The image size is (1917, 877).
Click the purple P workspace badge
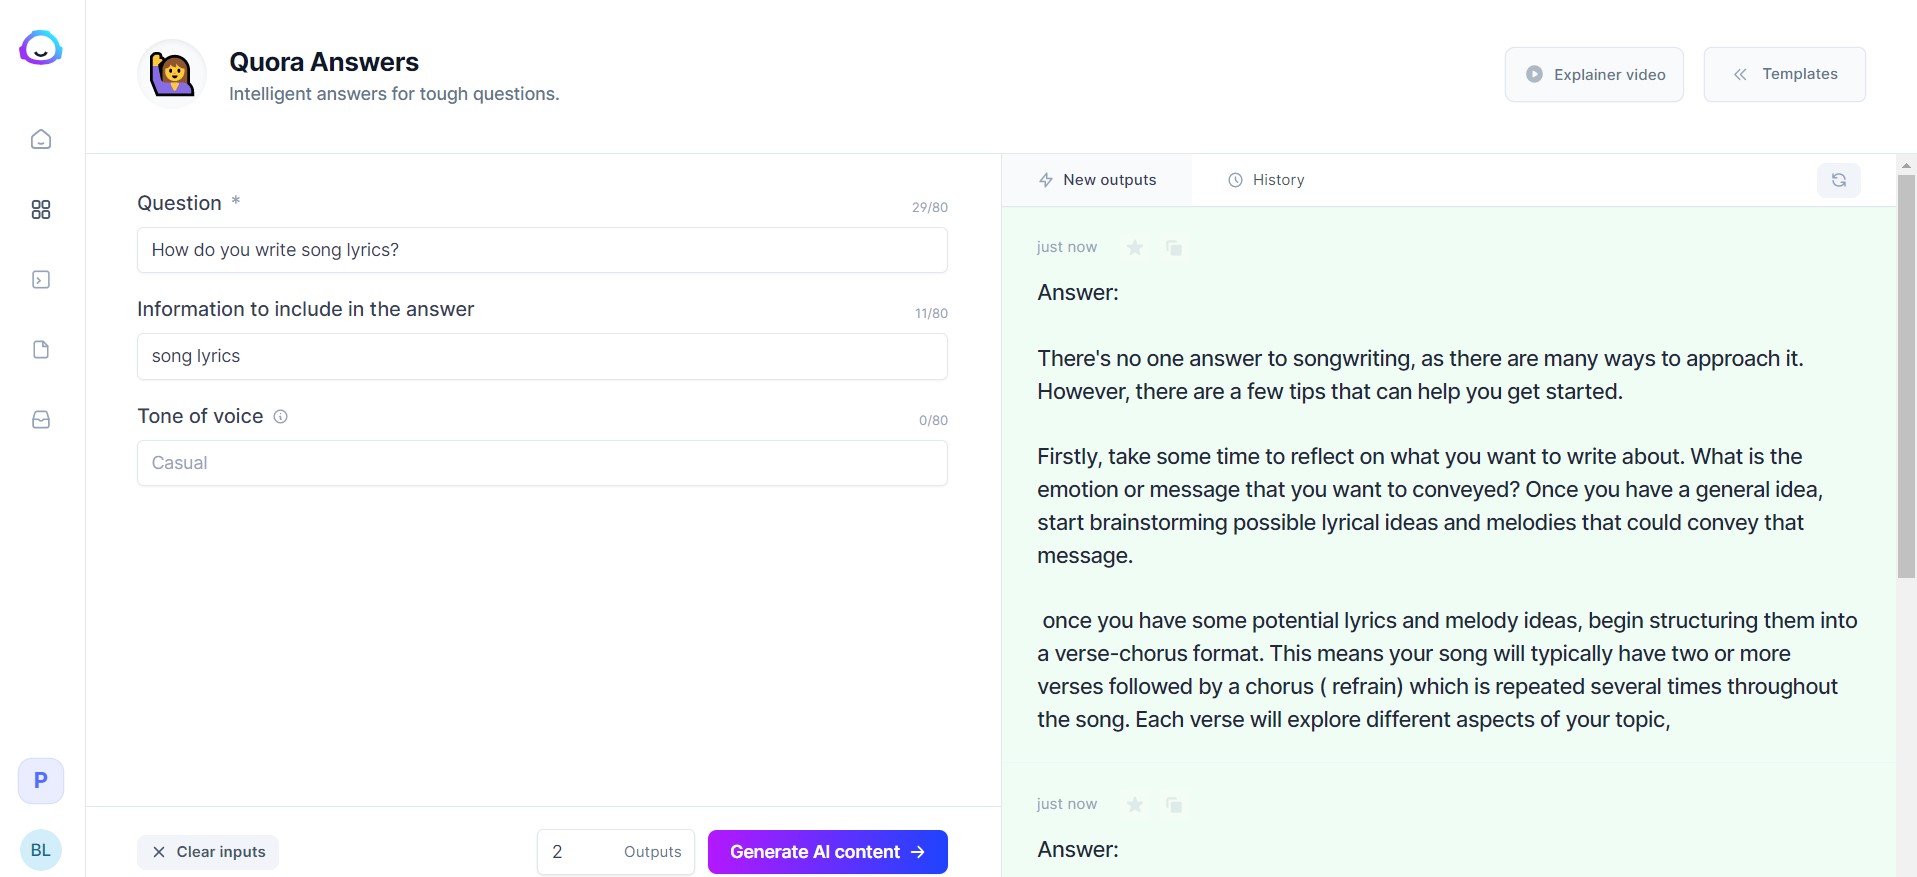click(41, 780)
